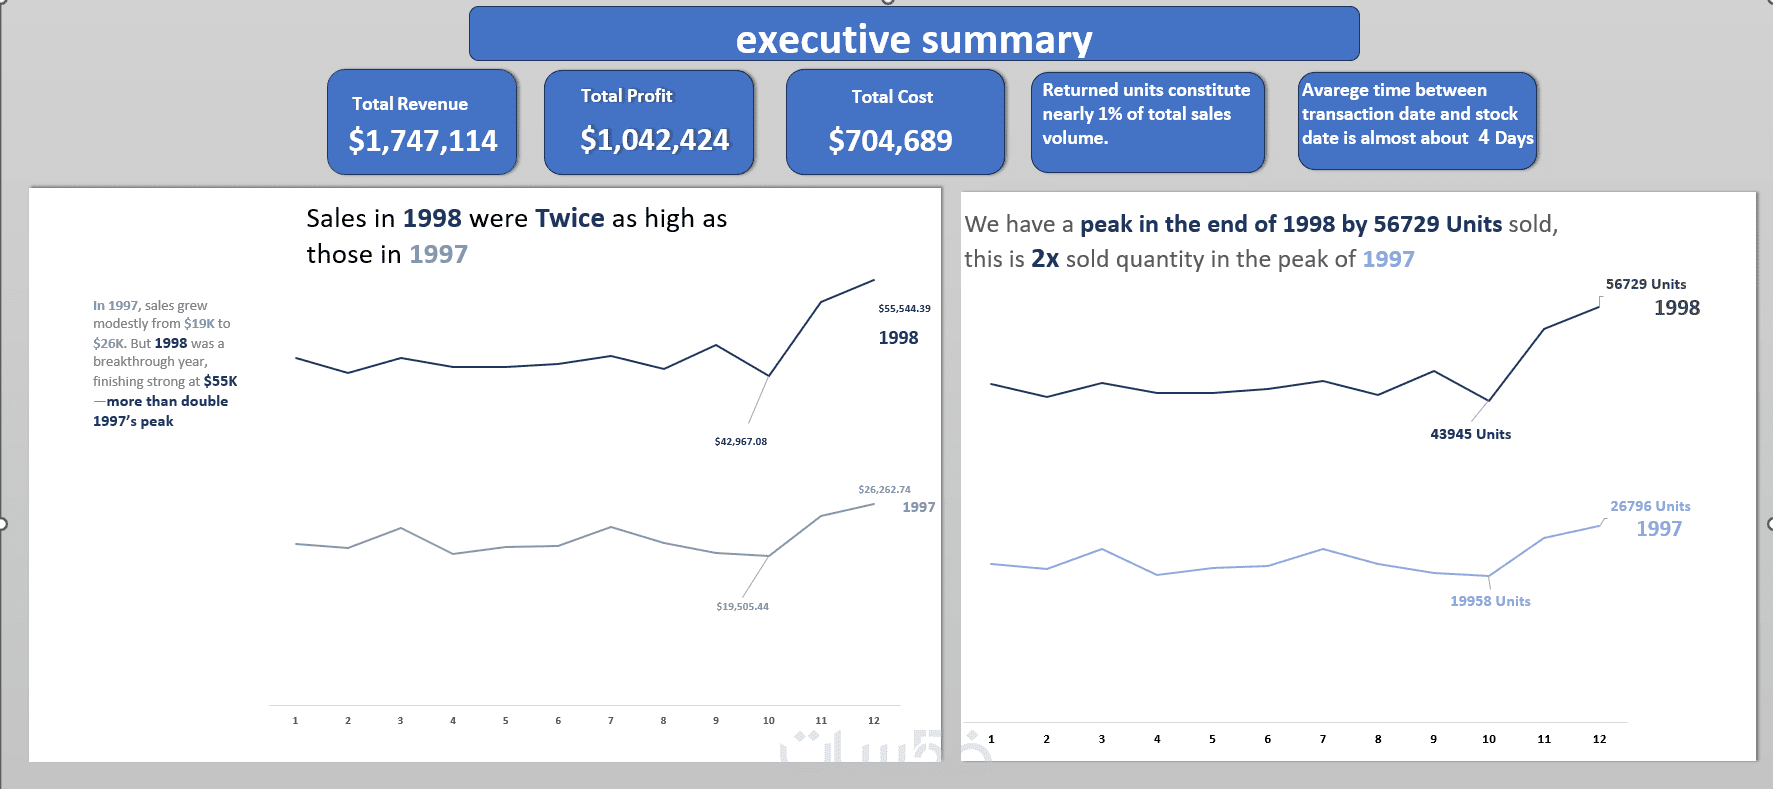Click the right edge resize handle
1773x789 pixels.
pos(1769,524)
